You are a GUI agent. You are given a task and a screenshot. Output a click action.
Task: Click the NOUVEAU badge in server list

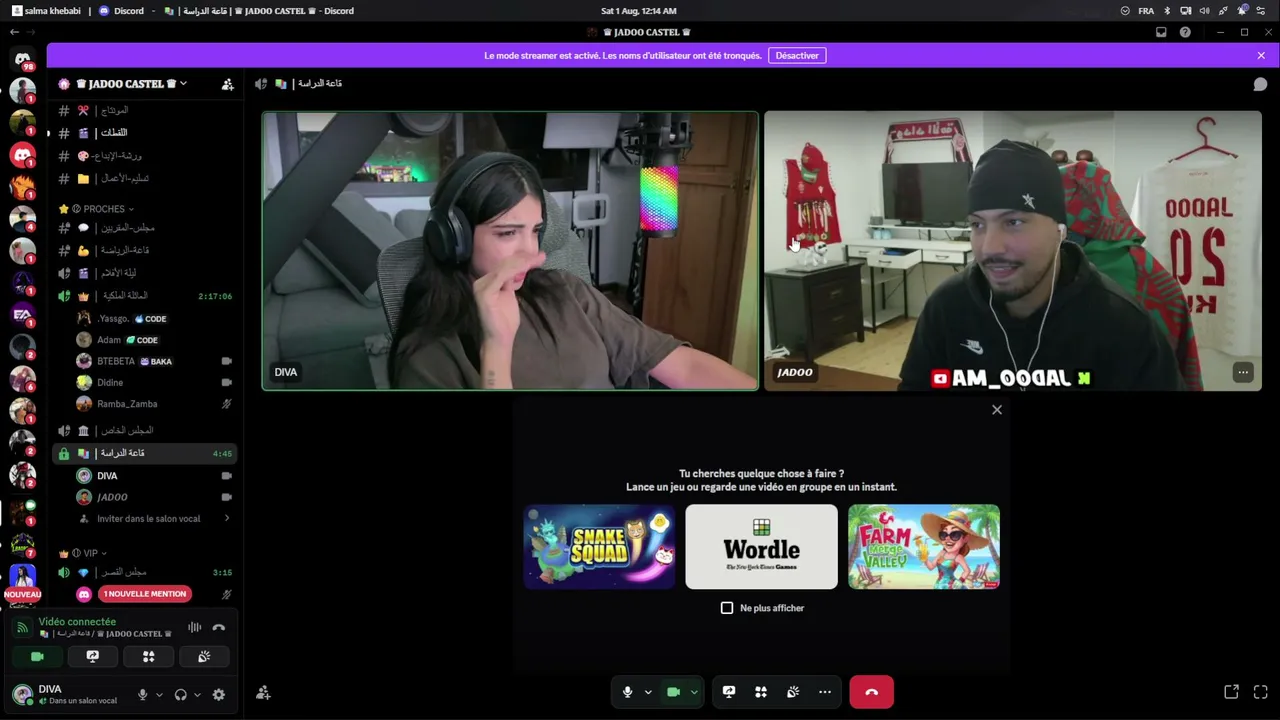[22, 594]
